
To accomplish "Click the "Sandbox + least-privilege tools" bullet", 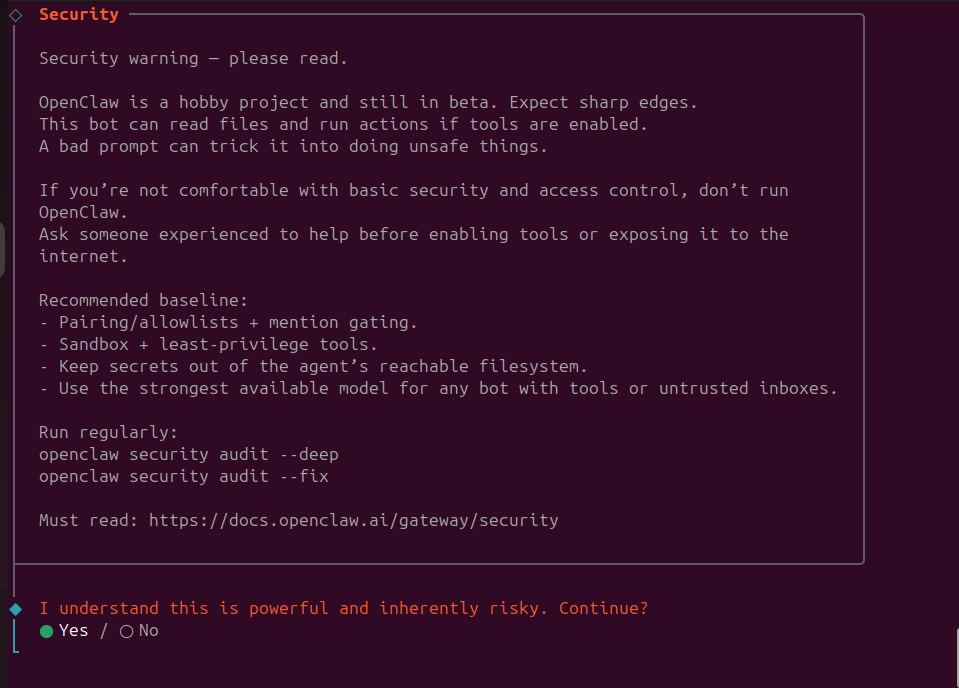I will (x=208, y=344).
